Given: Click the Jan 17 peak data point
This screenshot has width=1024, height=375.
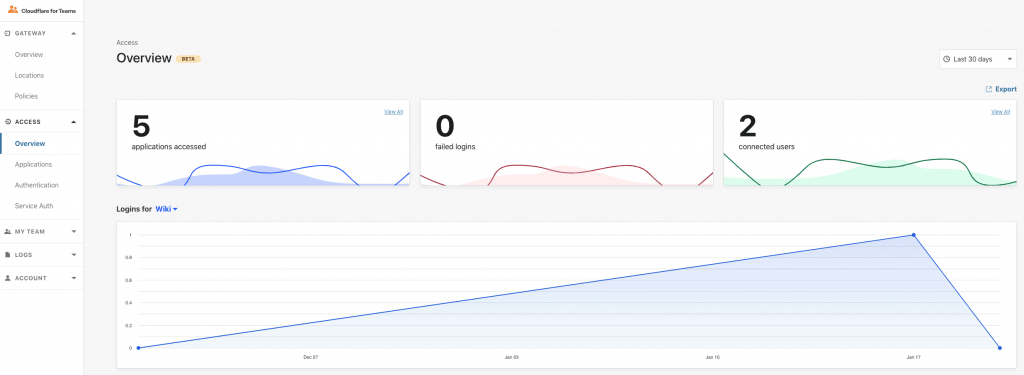Looking at the screenshot, I should [x=913, y=235].
